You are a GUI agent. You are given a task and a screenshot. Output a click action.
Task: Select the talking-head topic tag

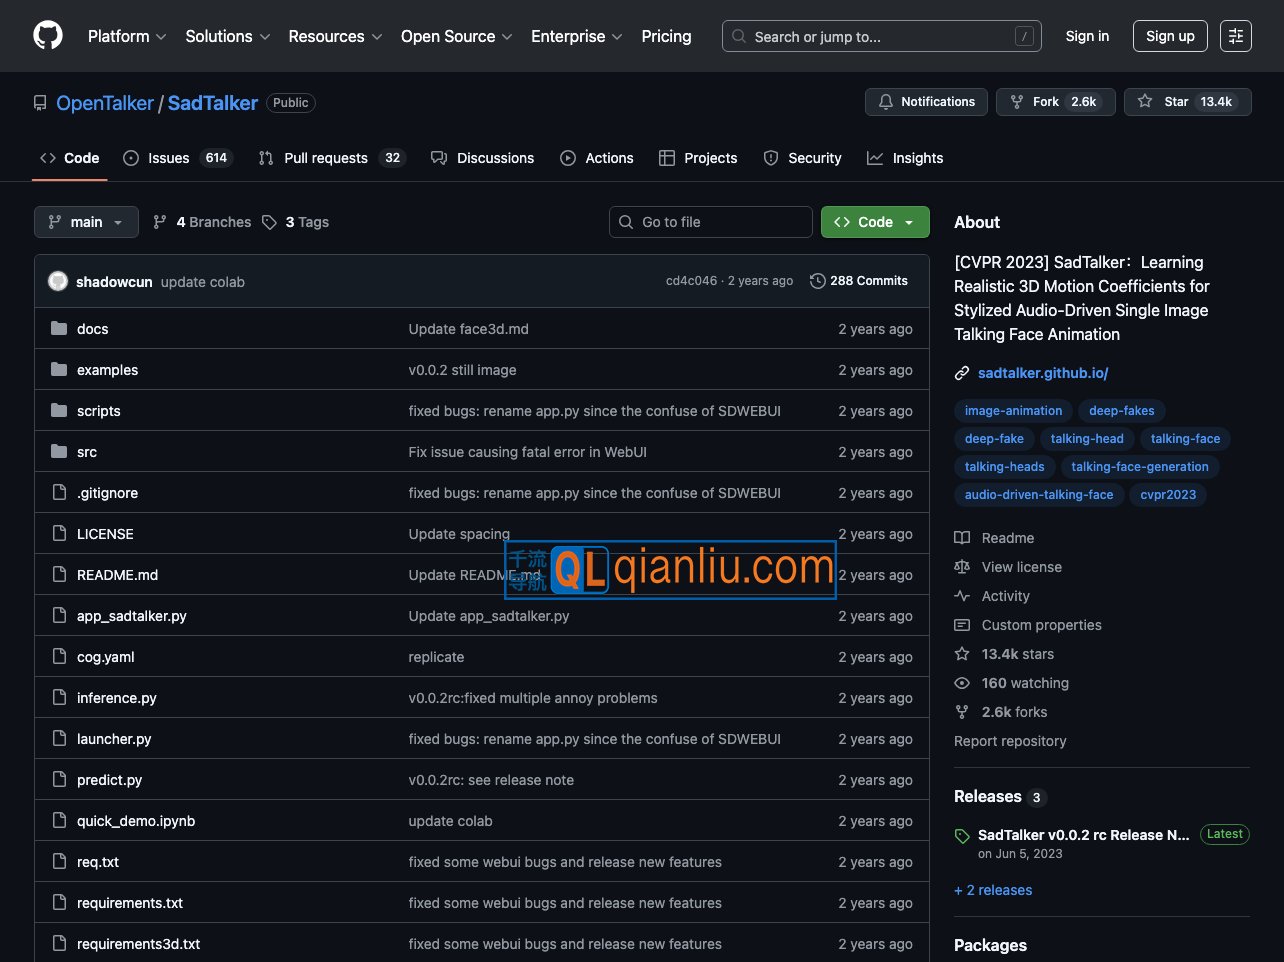(1087, 439)
